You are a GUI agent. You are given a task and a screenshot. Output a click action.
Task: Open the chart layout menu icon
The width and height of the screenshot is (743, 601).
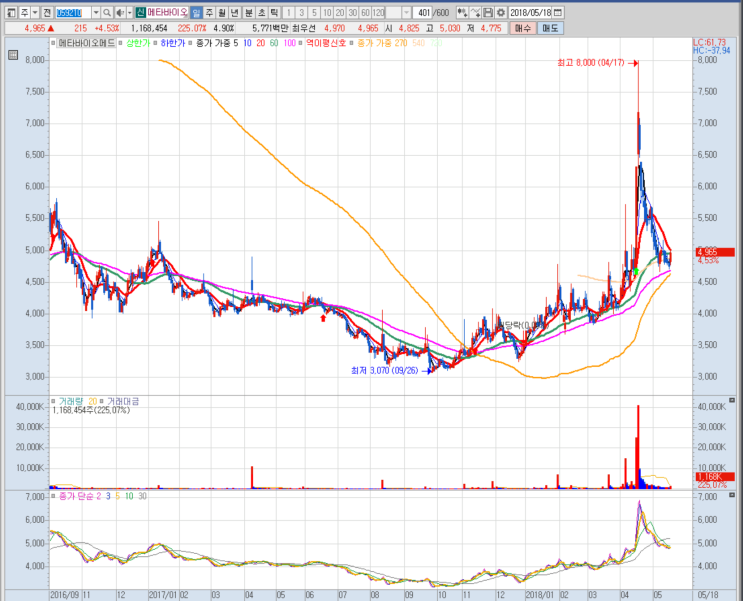point(11,13)
